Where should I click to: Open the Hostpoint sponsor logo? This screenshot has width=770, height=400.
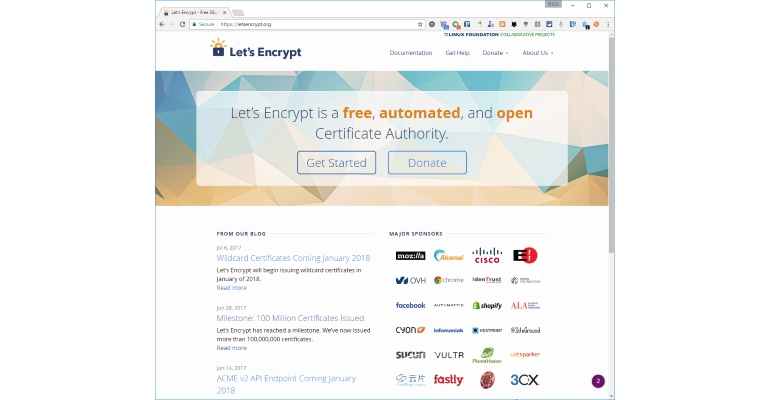(487, 330)
